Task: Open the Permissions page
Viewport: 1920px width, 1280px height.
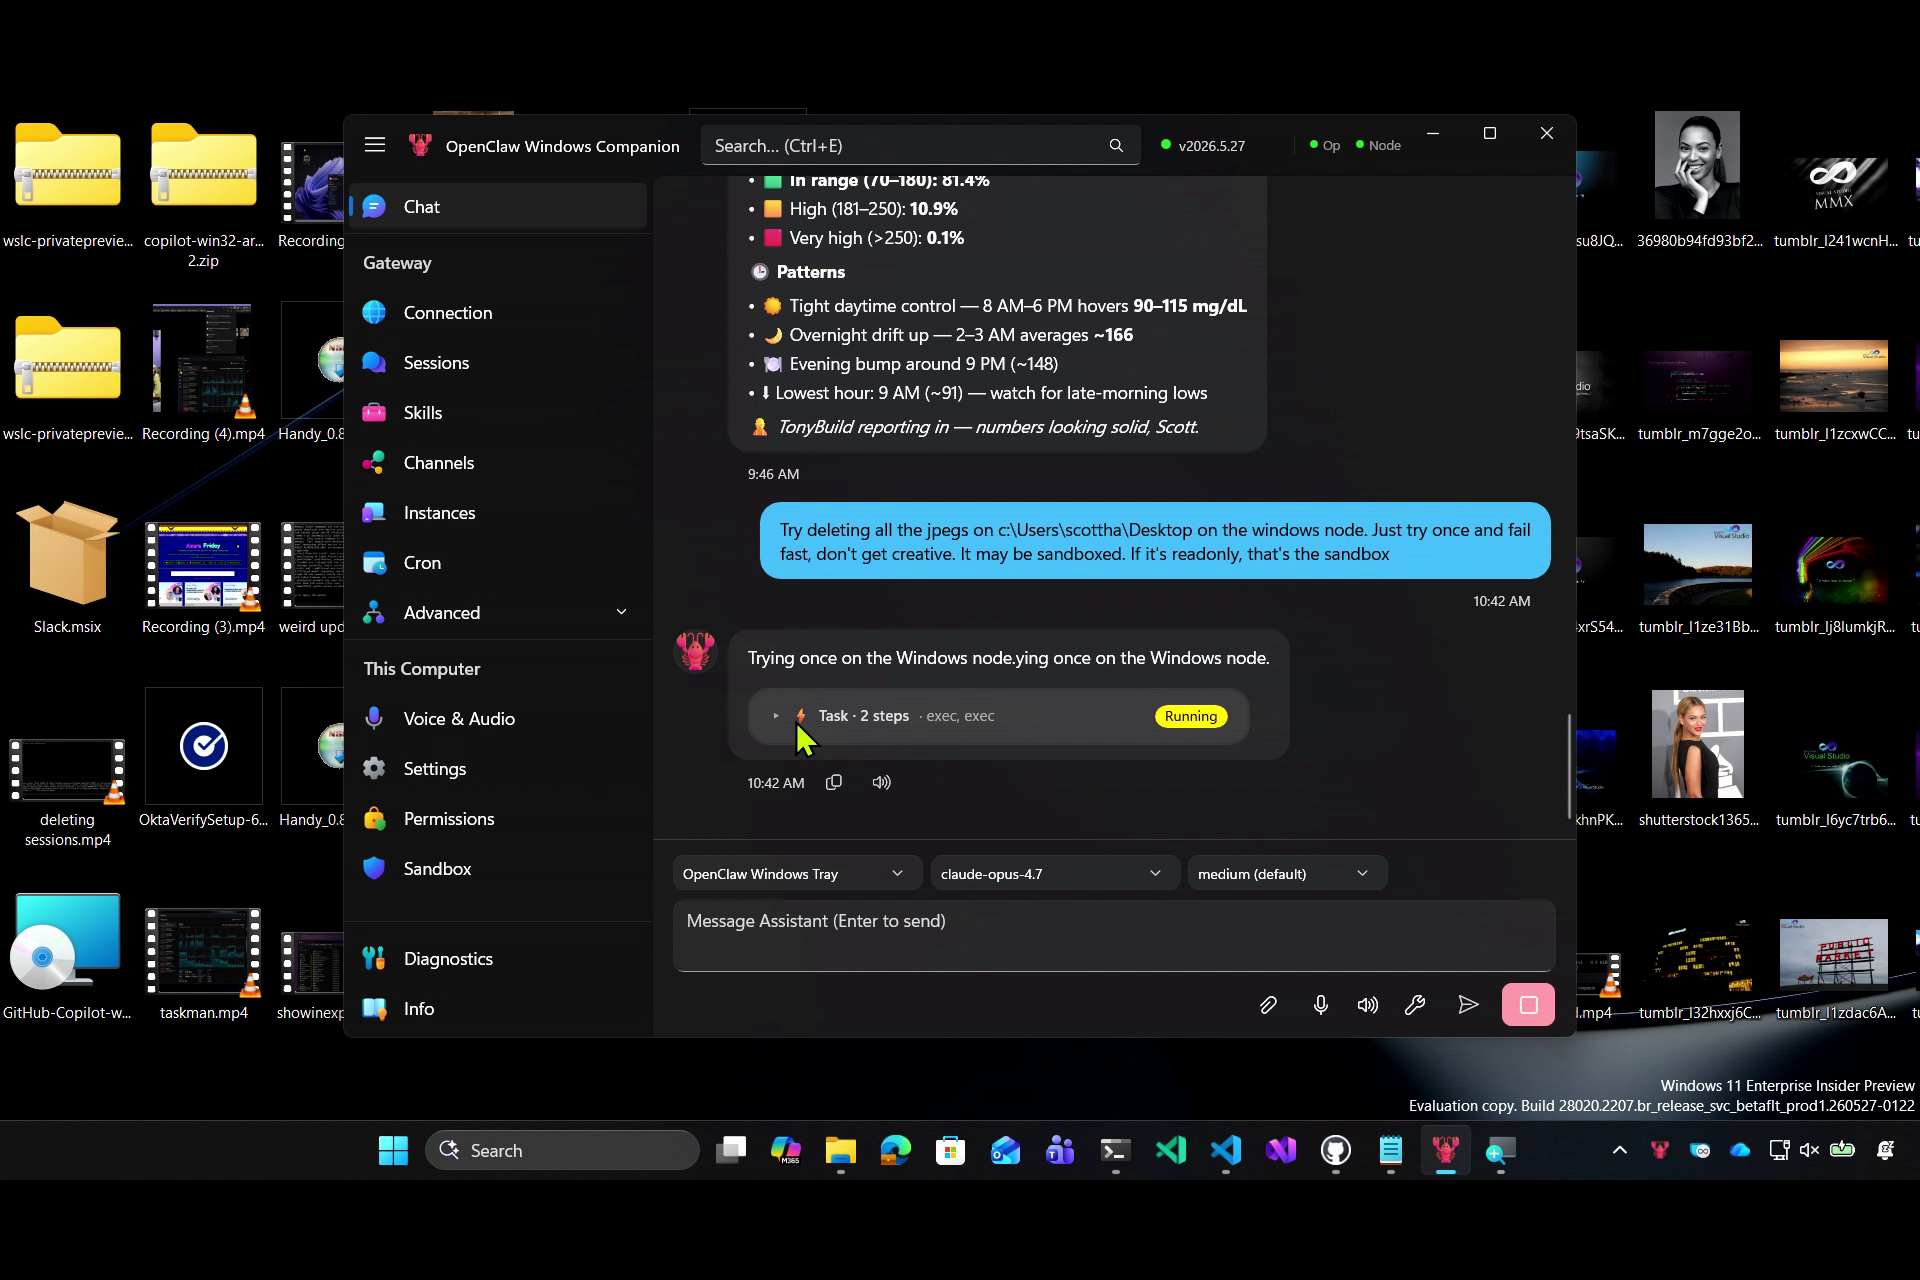Action: coord(499,819)
